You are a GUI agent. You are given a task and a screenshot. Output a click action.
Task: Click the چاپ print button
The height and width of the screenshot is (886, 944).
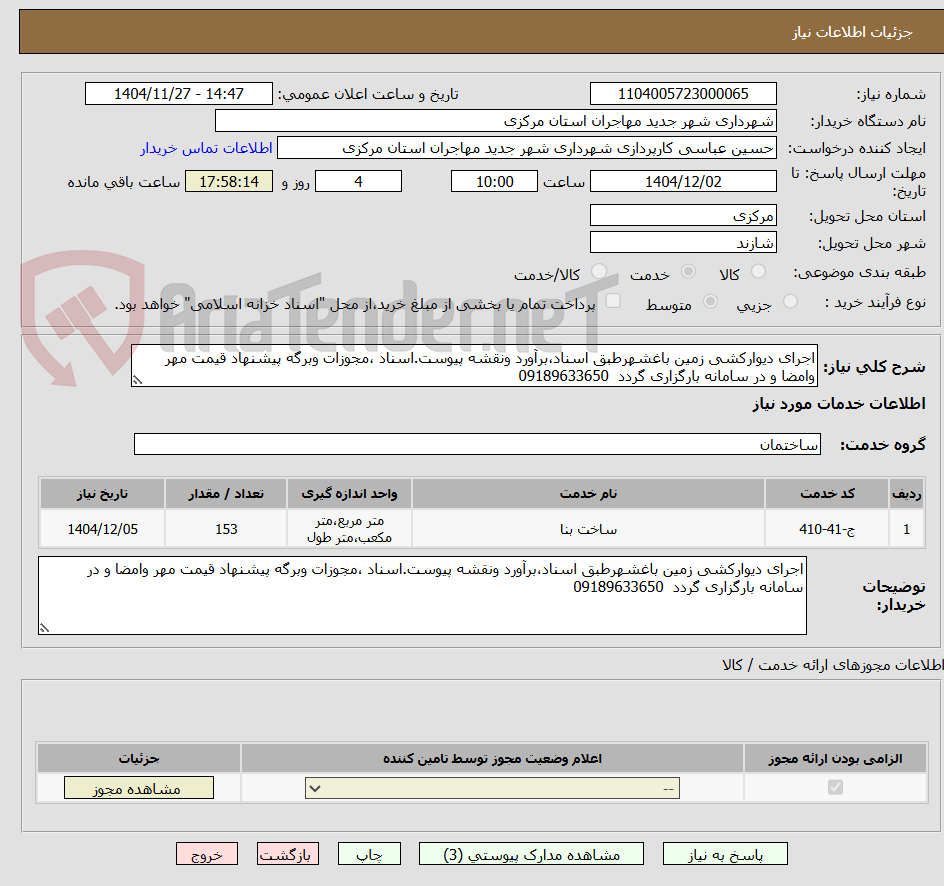tap(369, 854)
